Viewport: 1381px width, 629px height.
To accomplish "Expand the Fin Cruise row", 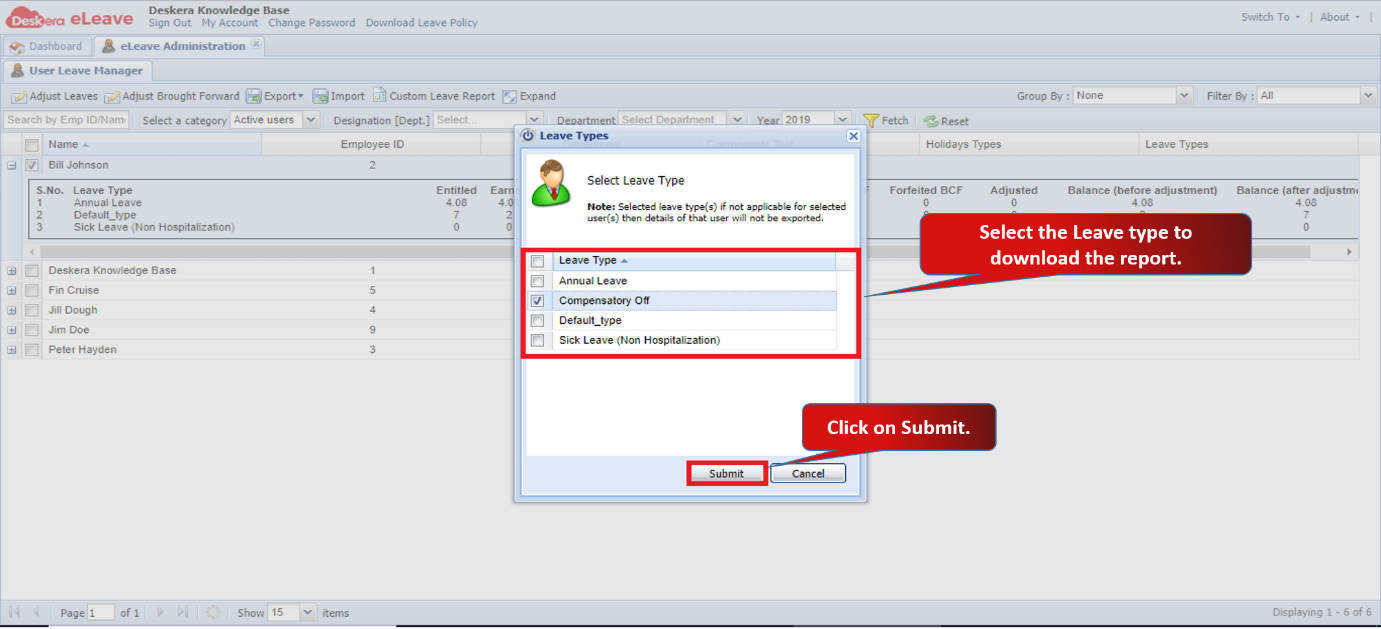I will tap(12, 290).
